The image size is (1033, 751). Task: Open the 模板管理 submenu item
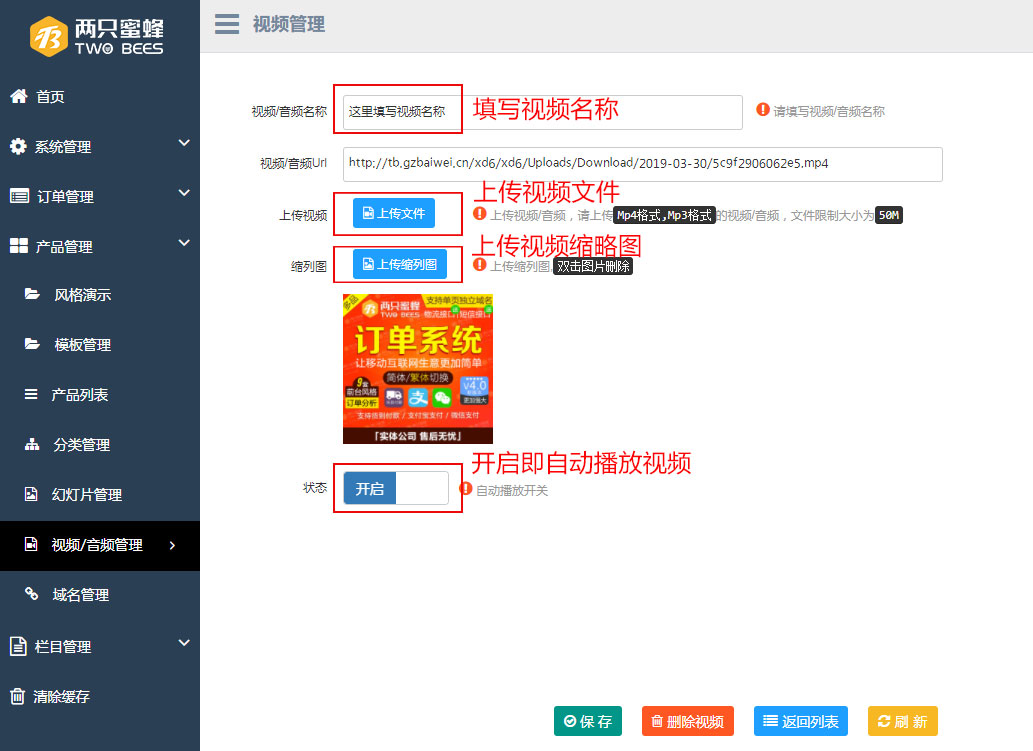click(100, 345)
